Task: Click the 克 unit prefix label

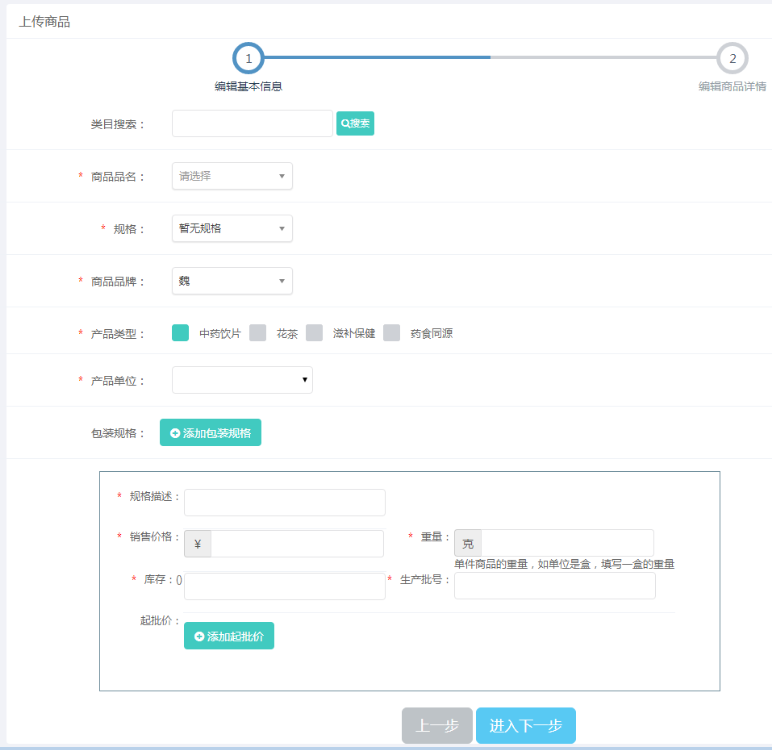Action: coord(468,543)
